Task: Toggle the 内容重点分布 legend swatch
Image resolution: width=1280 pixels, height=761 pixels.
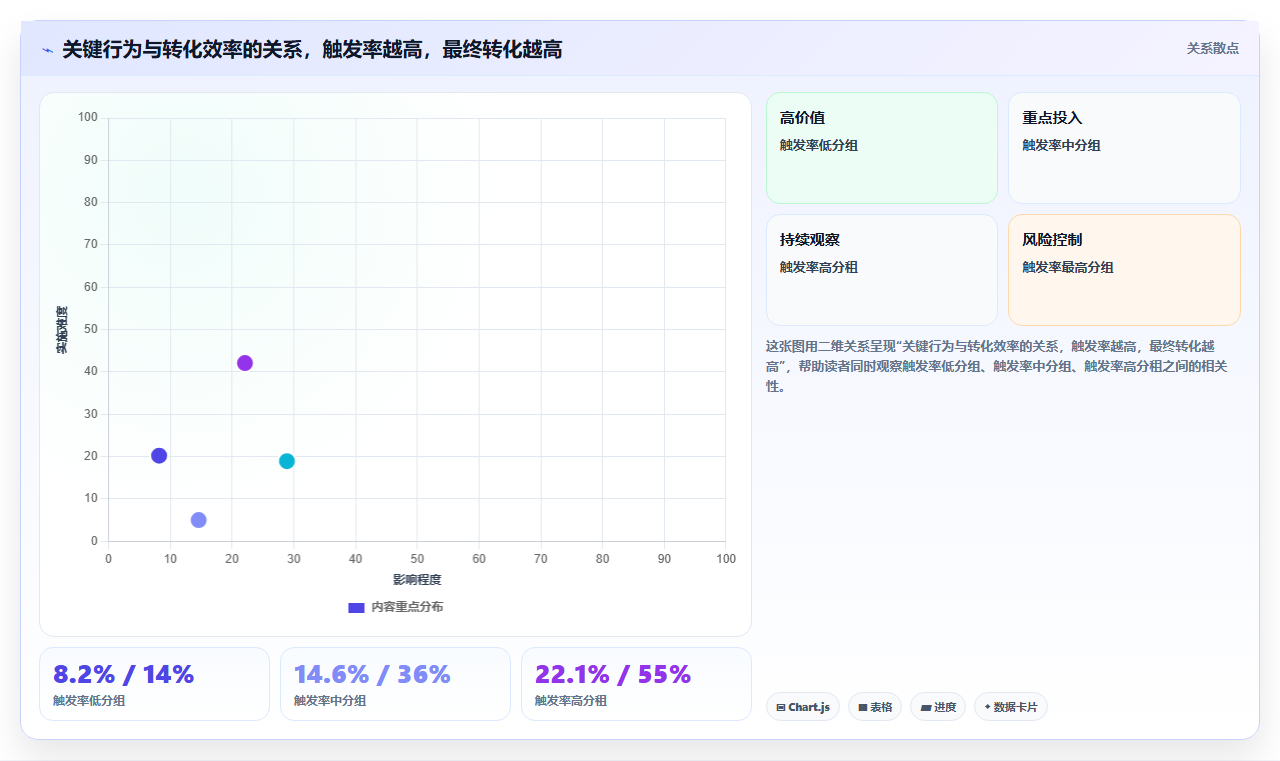Action: (x=356, y=607)
